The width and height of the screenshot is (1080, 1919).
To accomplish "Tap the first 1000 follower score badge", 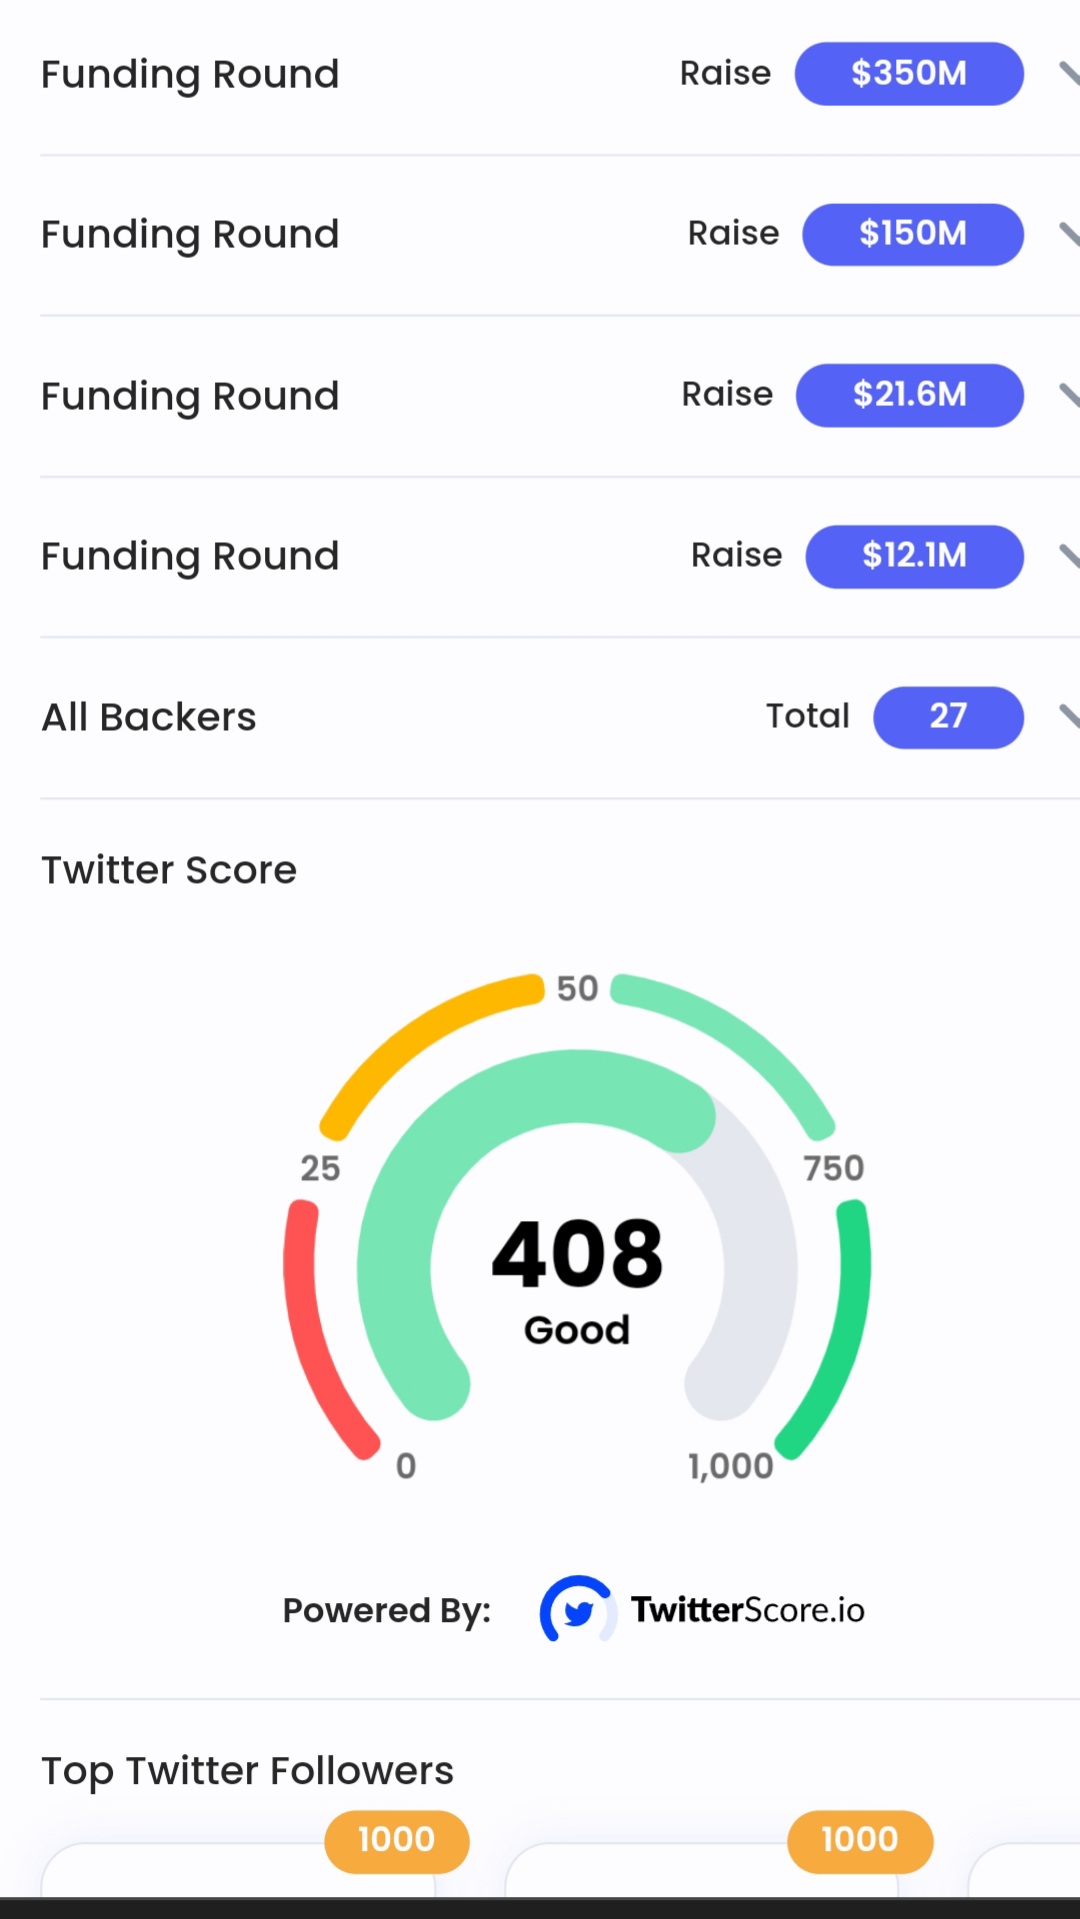I will pyautogui.click(x=396, y=1840).
